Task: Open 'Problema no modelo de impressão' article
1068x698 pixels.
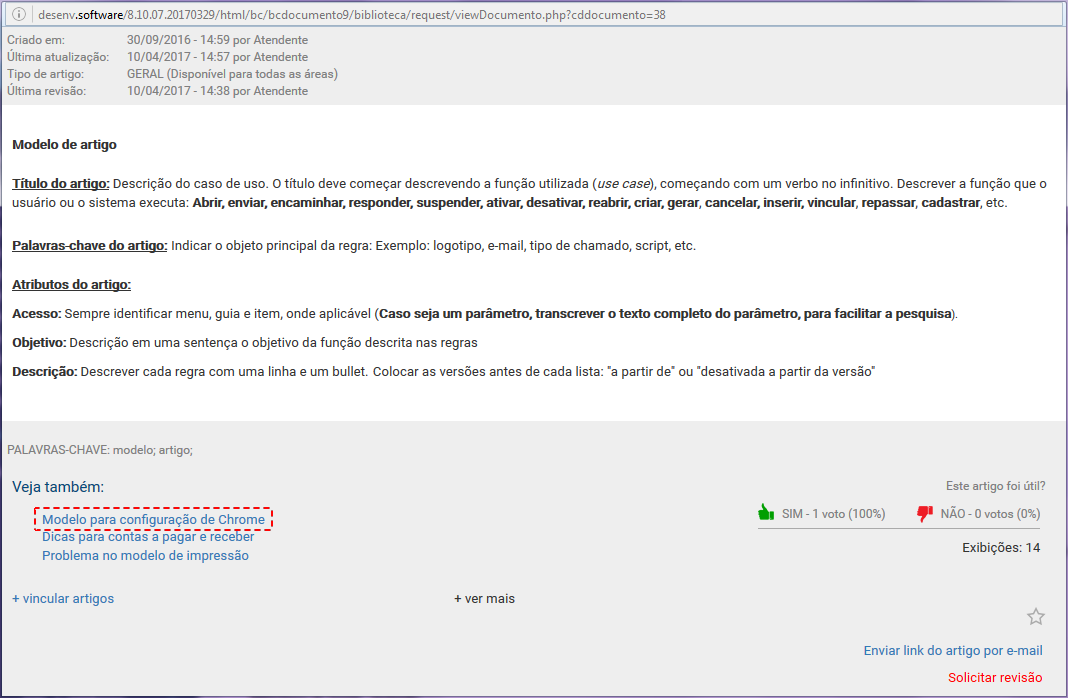Action: coord(145,555)
